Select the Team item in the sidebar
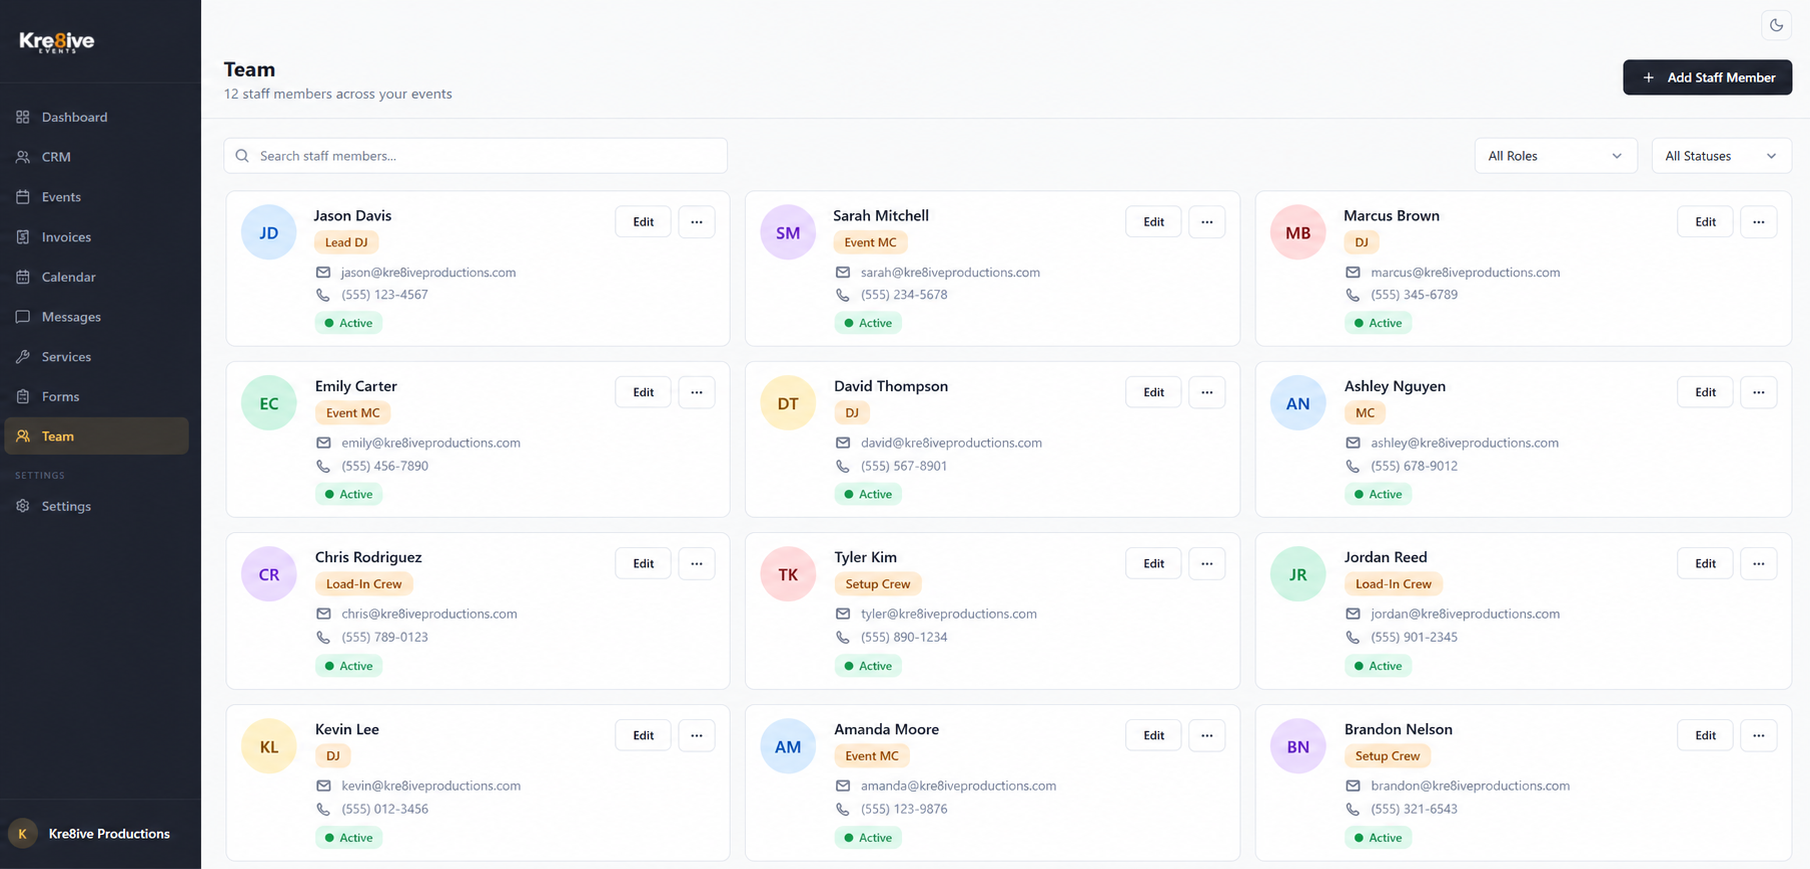 96,436
